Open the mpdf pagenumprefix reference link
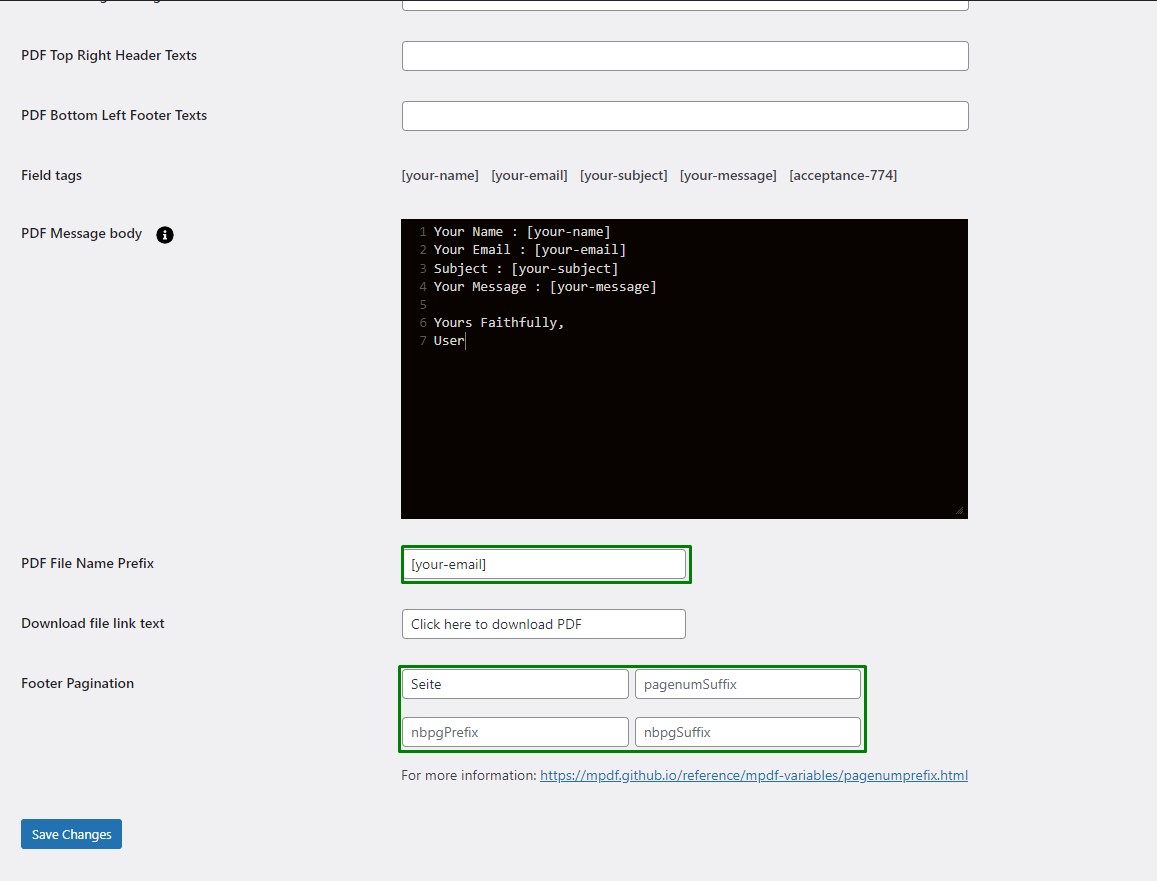This screenshot has width=1157, height=881. click(x=753, y=776)
